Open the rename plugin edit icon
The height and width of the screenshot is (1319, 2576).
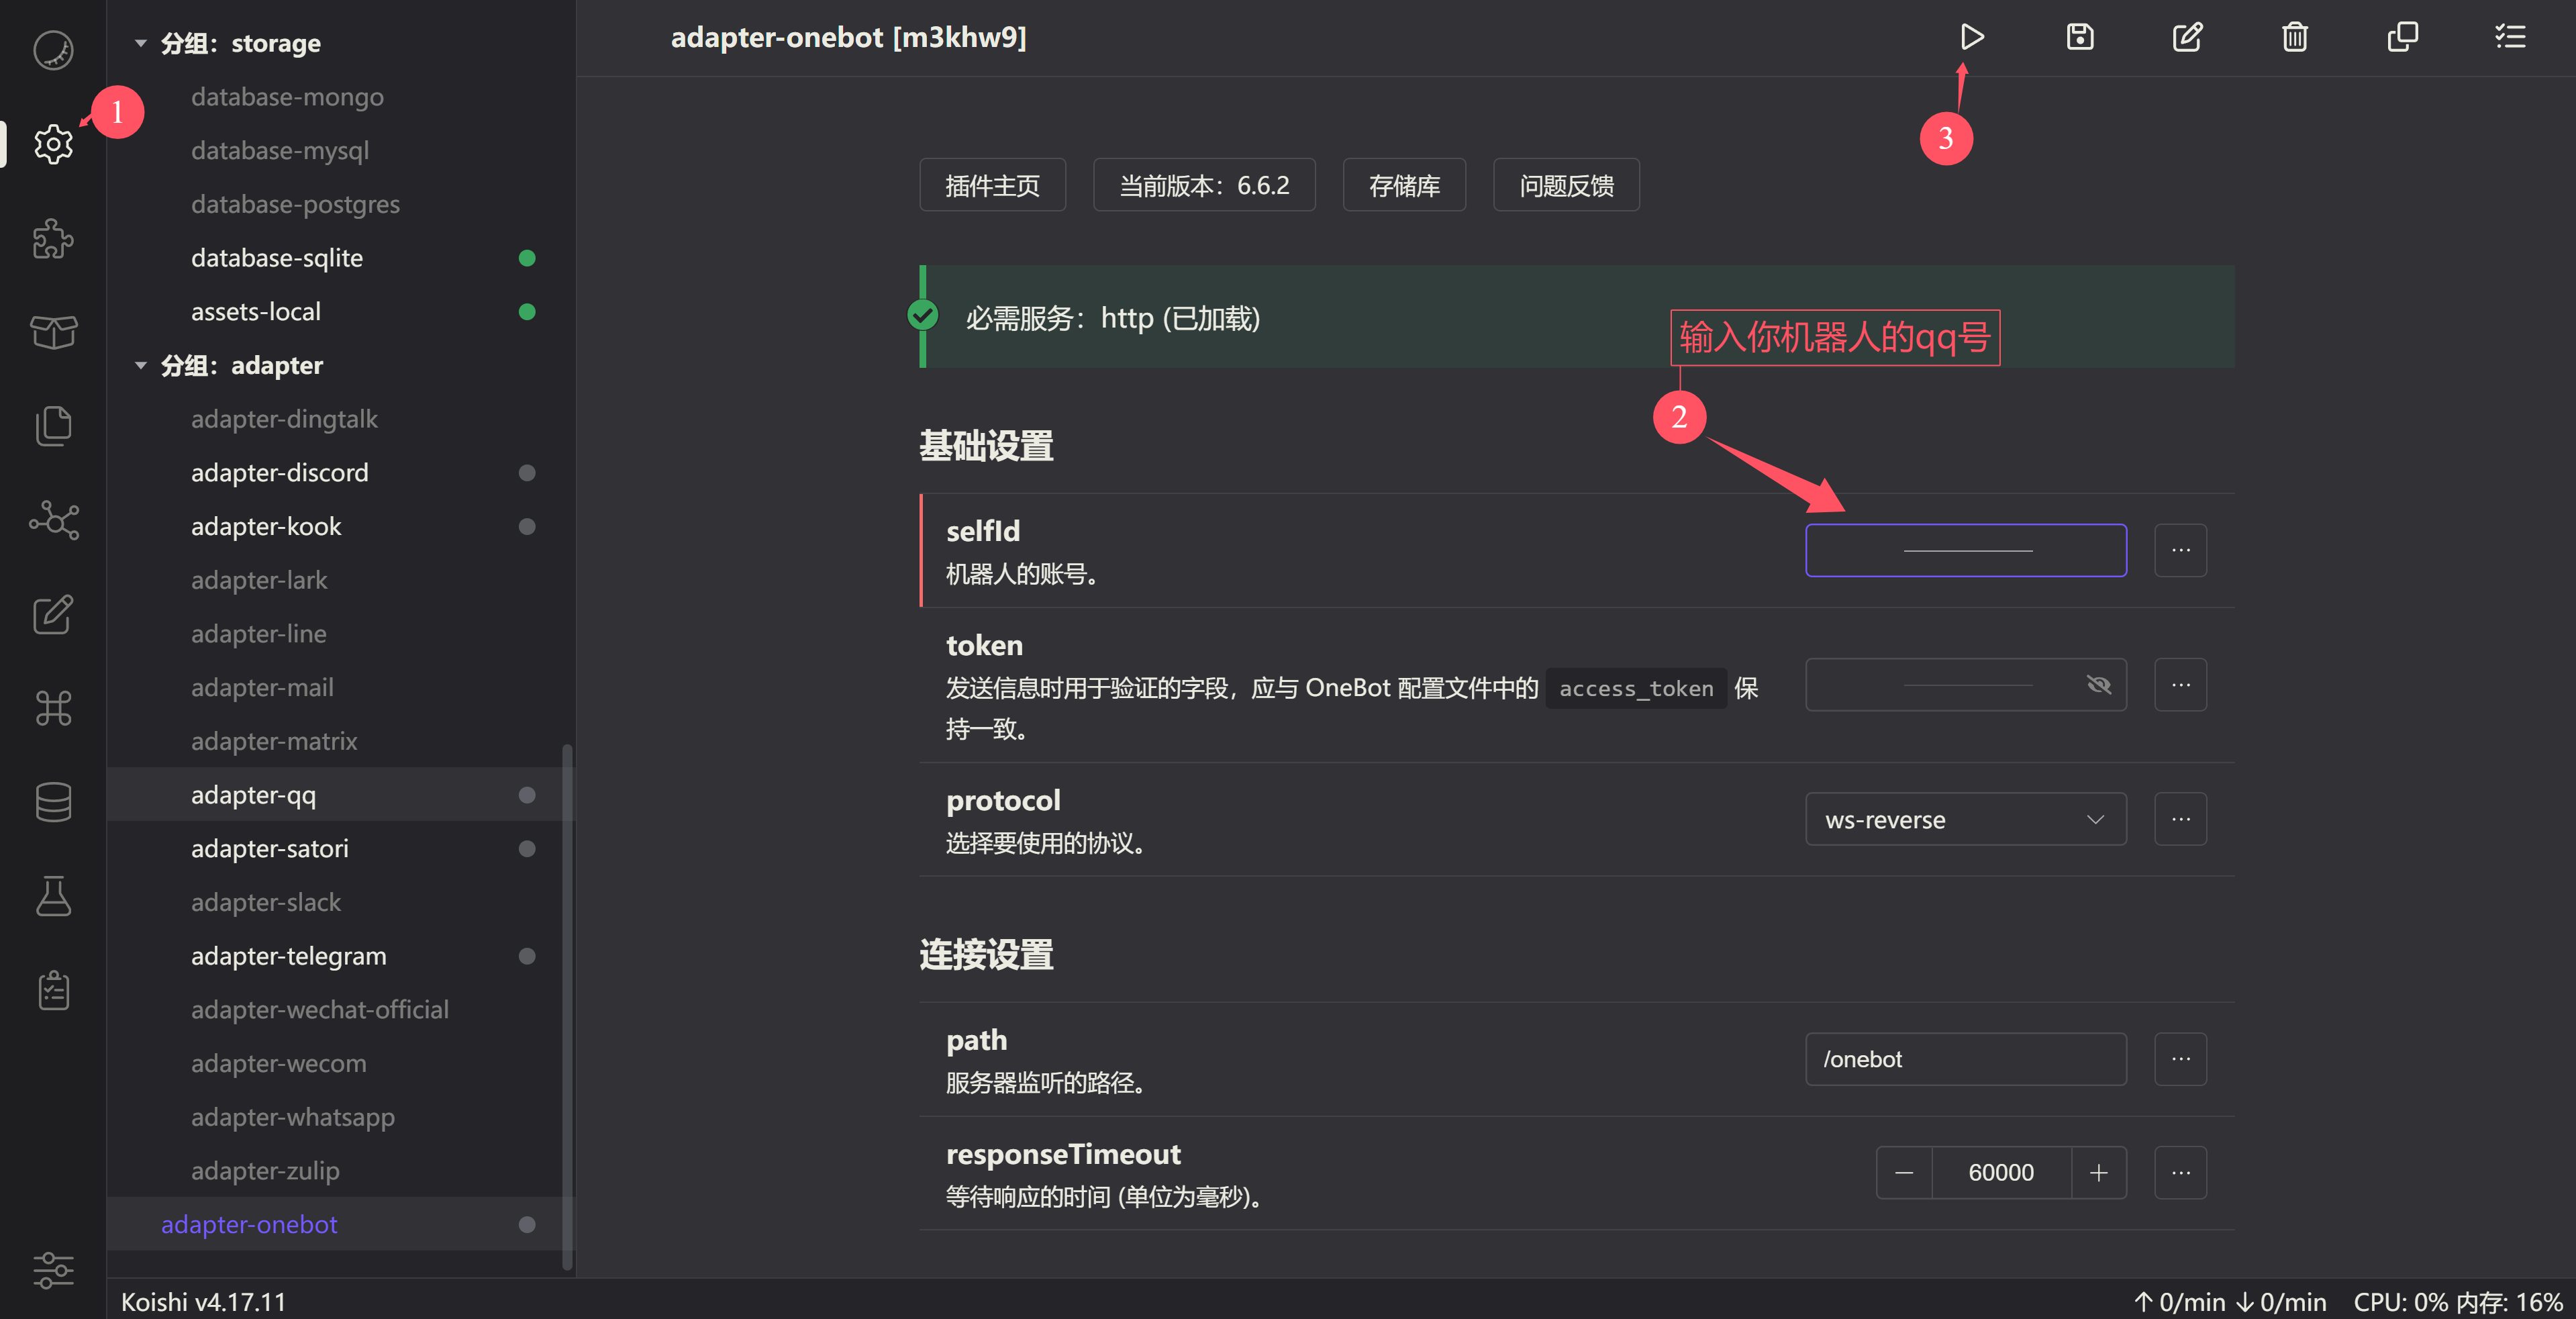click(2187, 37)
